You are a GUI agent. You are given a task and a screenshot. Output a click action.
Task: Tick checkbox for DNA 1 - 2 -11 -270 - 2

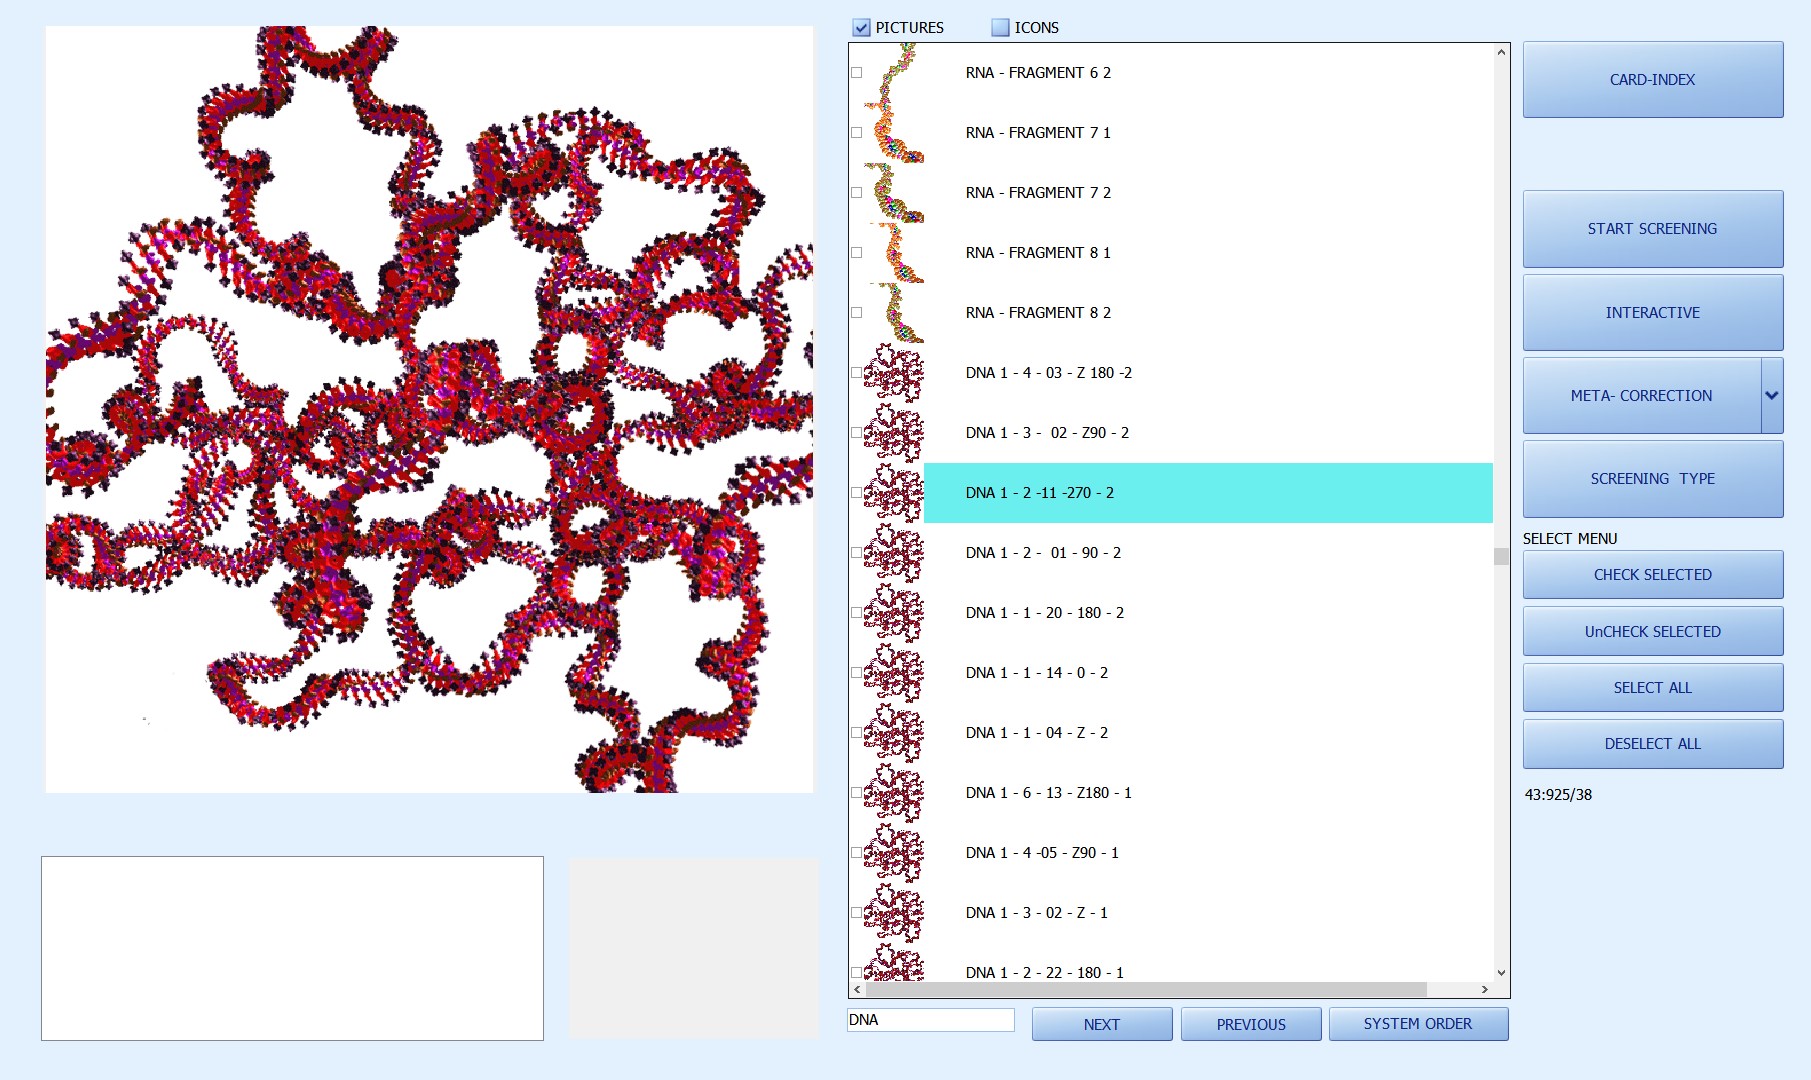(856, 493)
